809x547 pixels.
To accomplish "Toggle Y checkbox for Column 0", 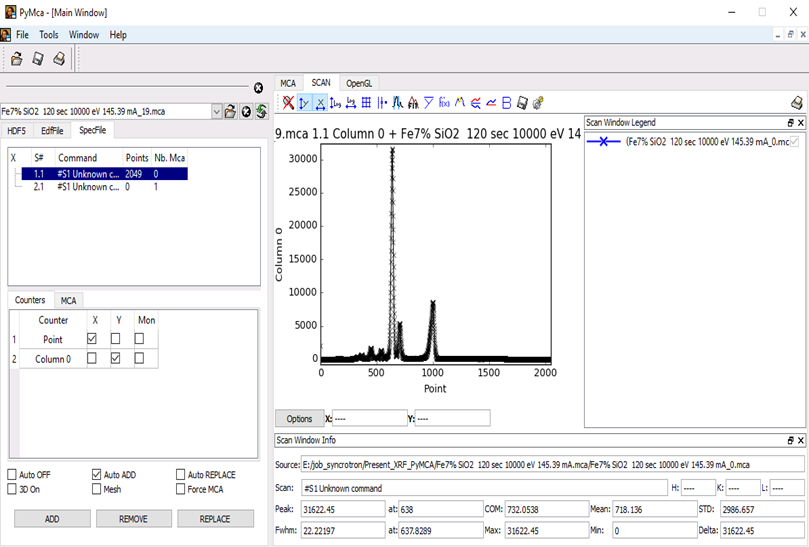I will [116, 358].
